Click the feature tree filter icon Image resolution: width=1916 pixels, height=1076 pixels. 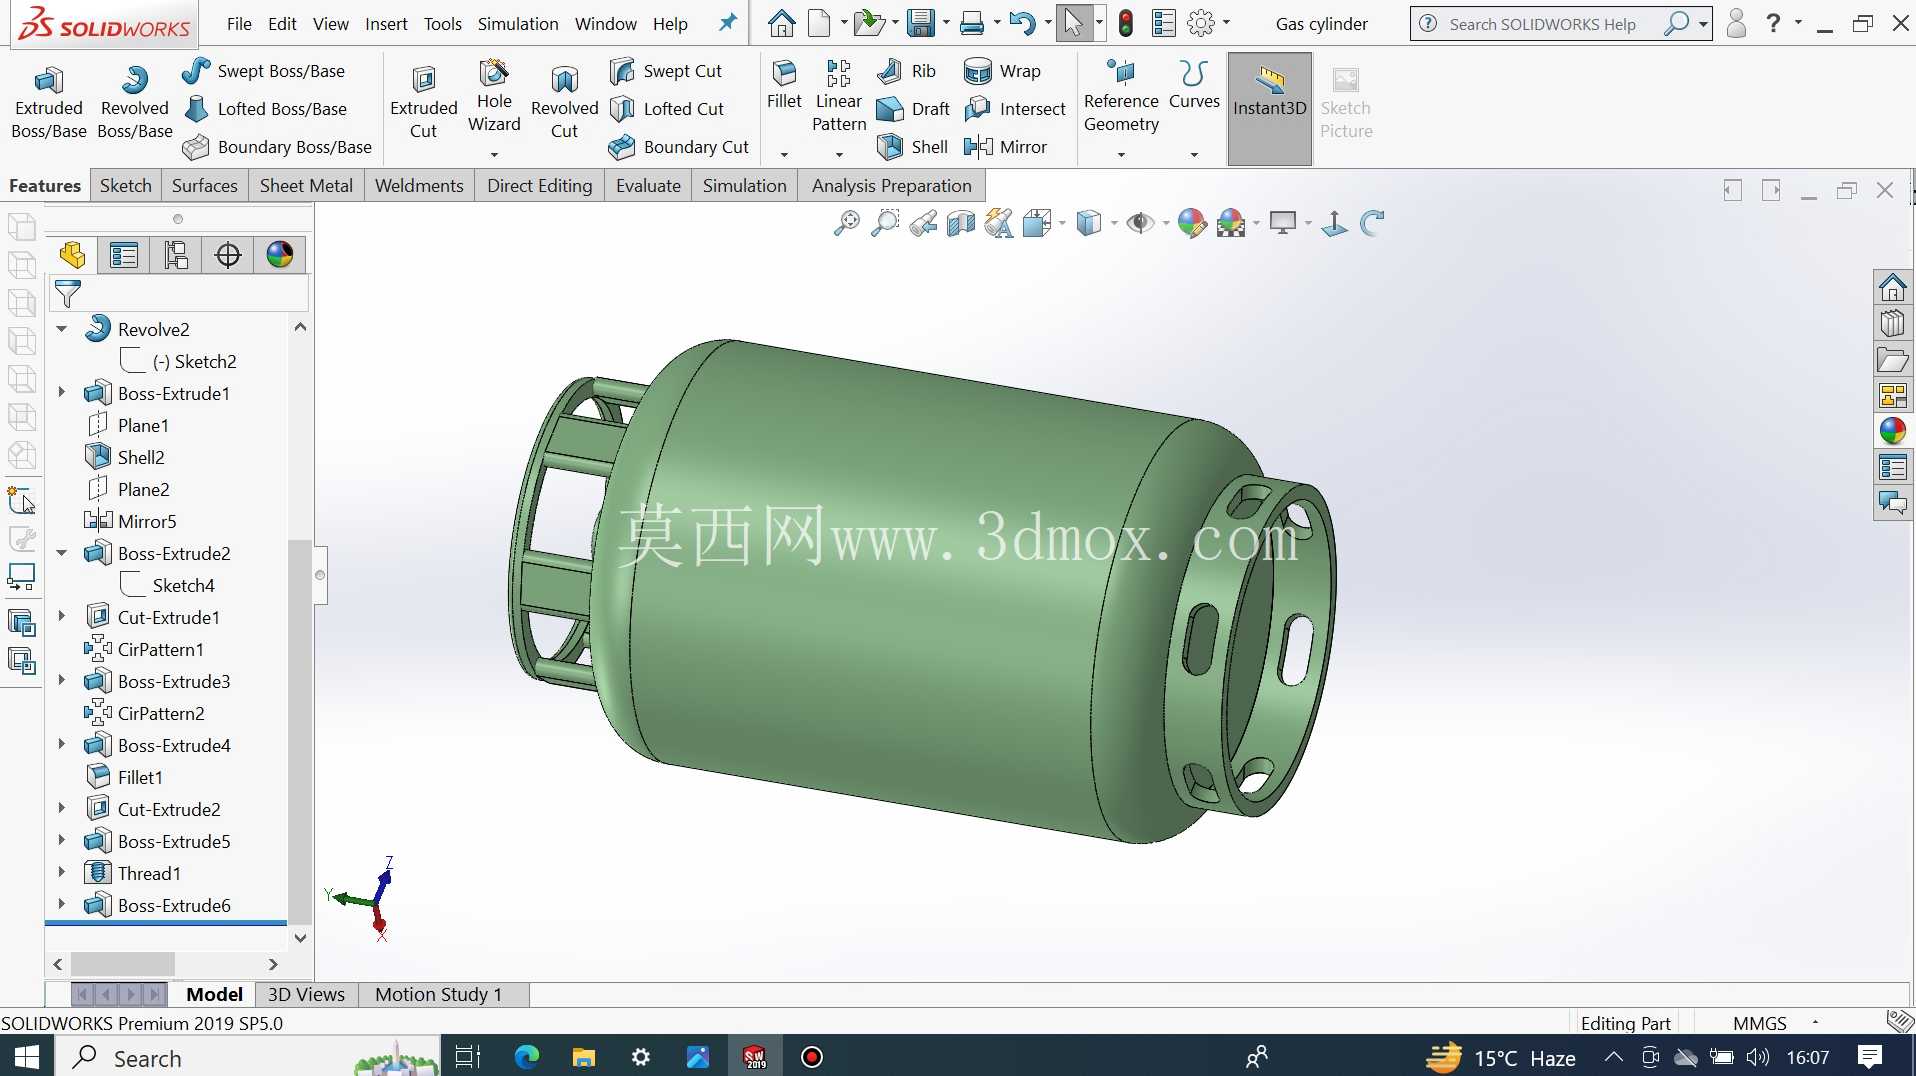click(x=68, y=293)
